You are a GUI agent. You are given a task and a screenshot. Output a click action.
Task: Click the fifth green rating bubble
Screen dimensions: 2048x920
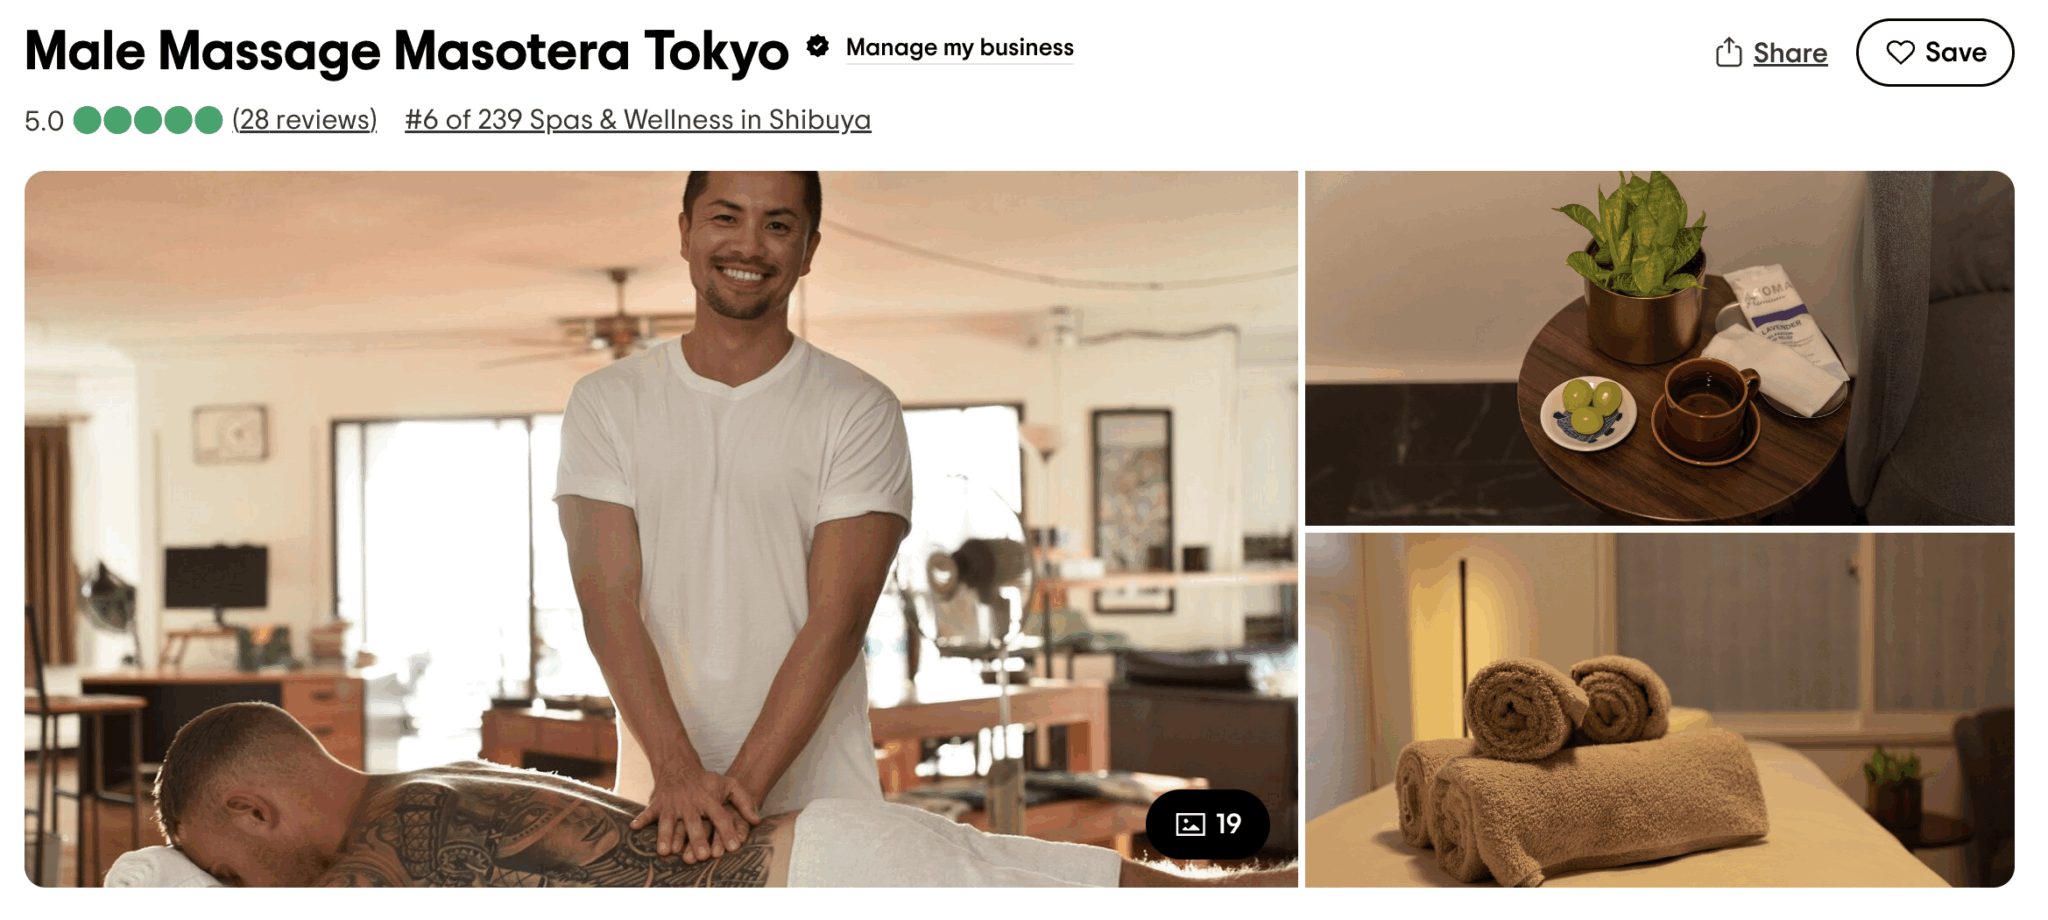coord(209,120)
